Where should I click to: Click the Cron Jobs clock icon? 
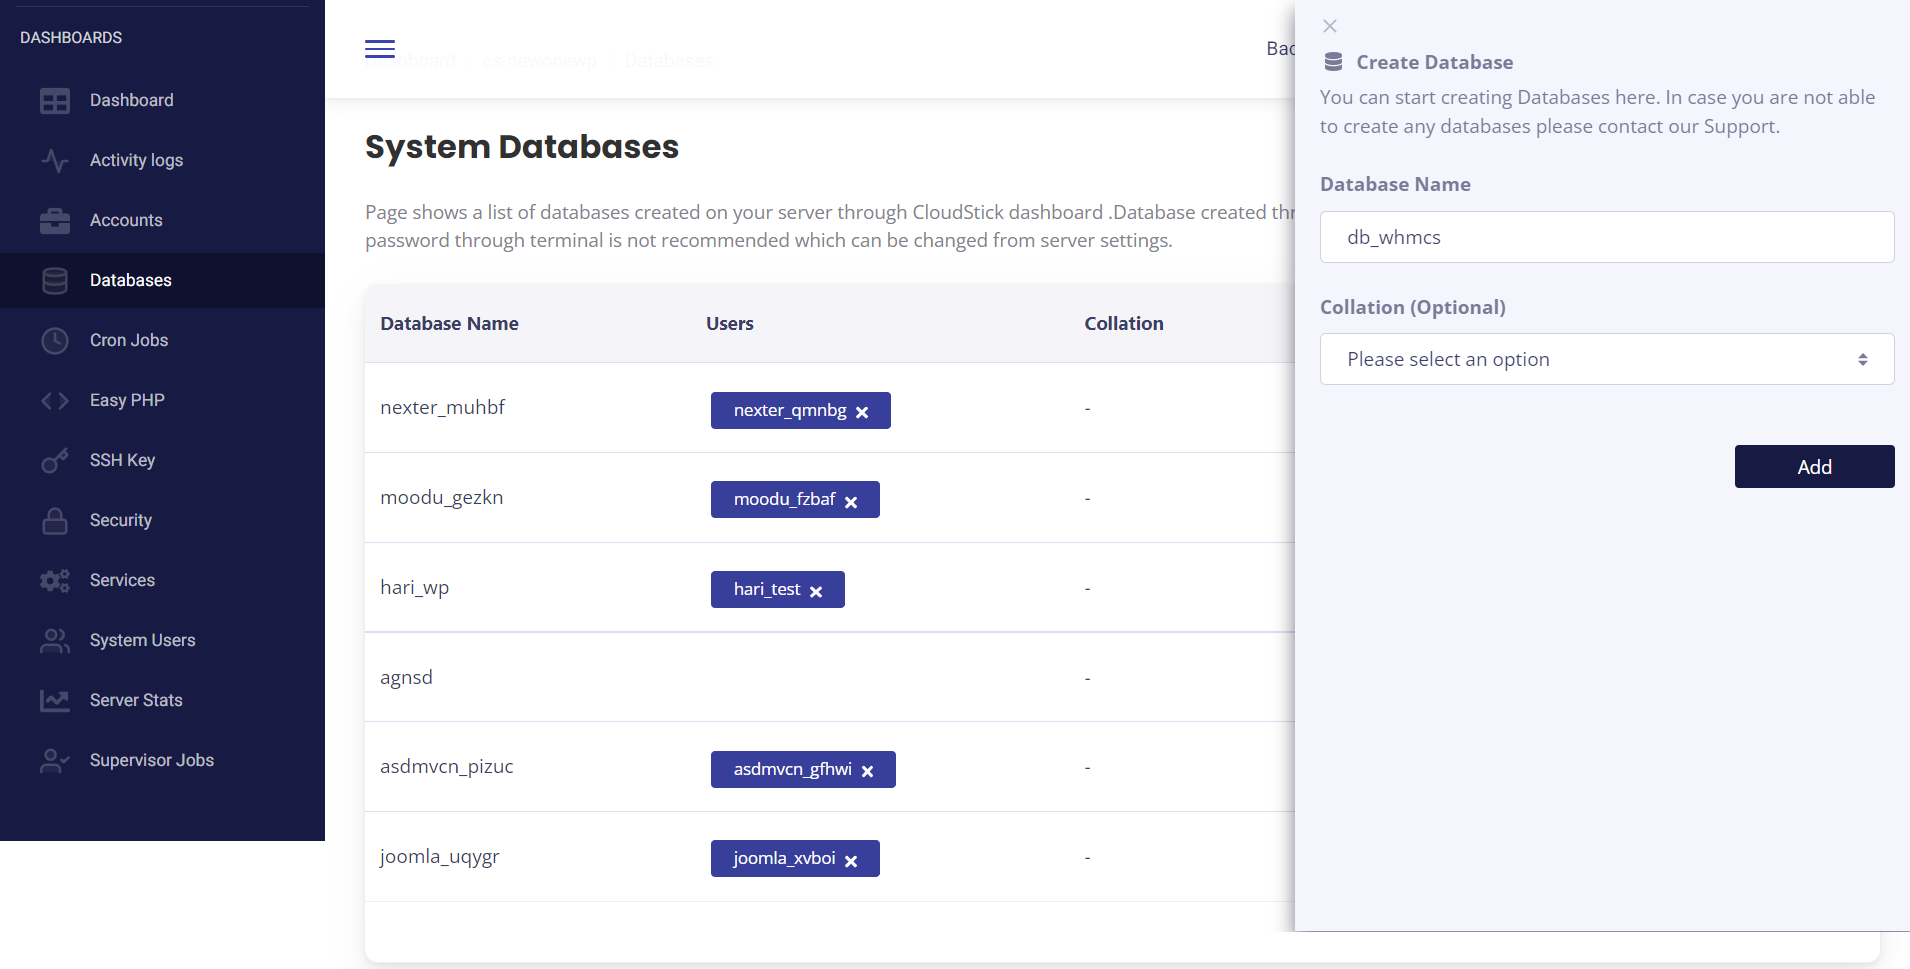(55, 341)
